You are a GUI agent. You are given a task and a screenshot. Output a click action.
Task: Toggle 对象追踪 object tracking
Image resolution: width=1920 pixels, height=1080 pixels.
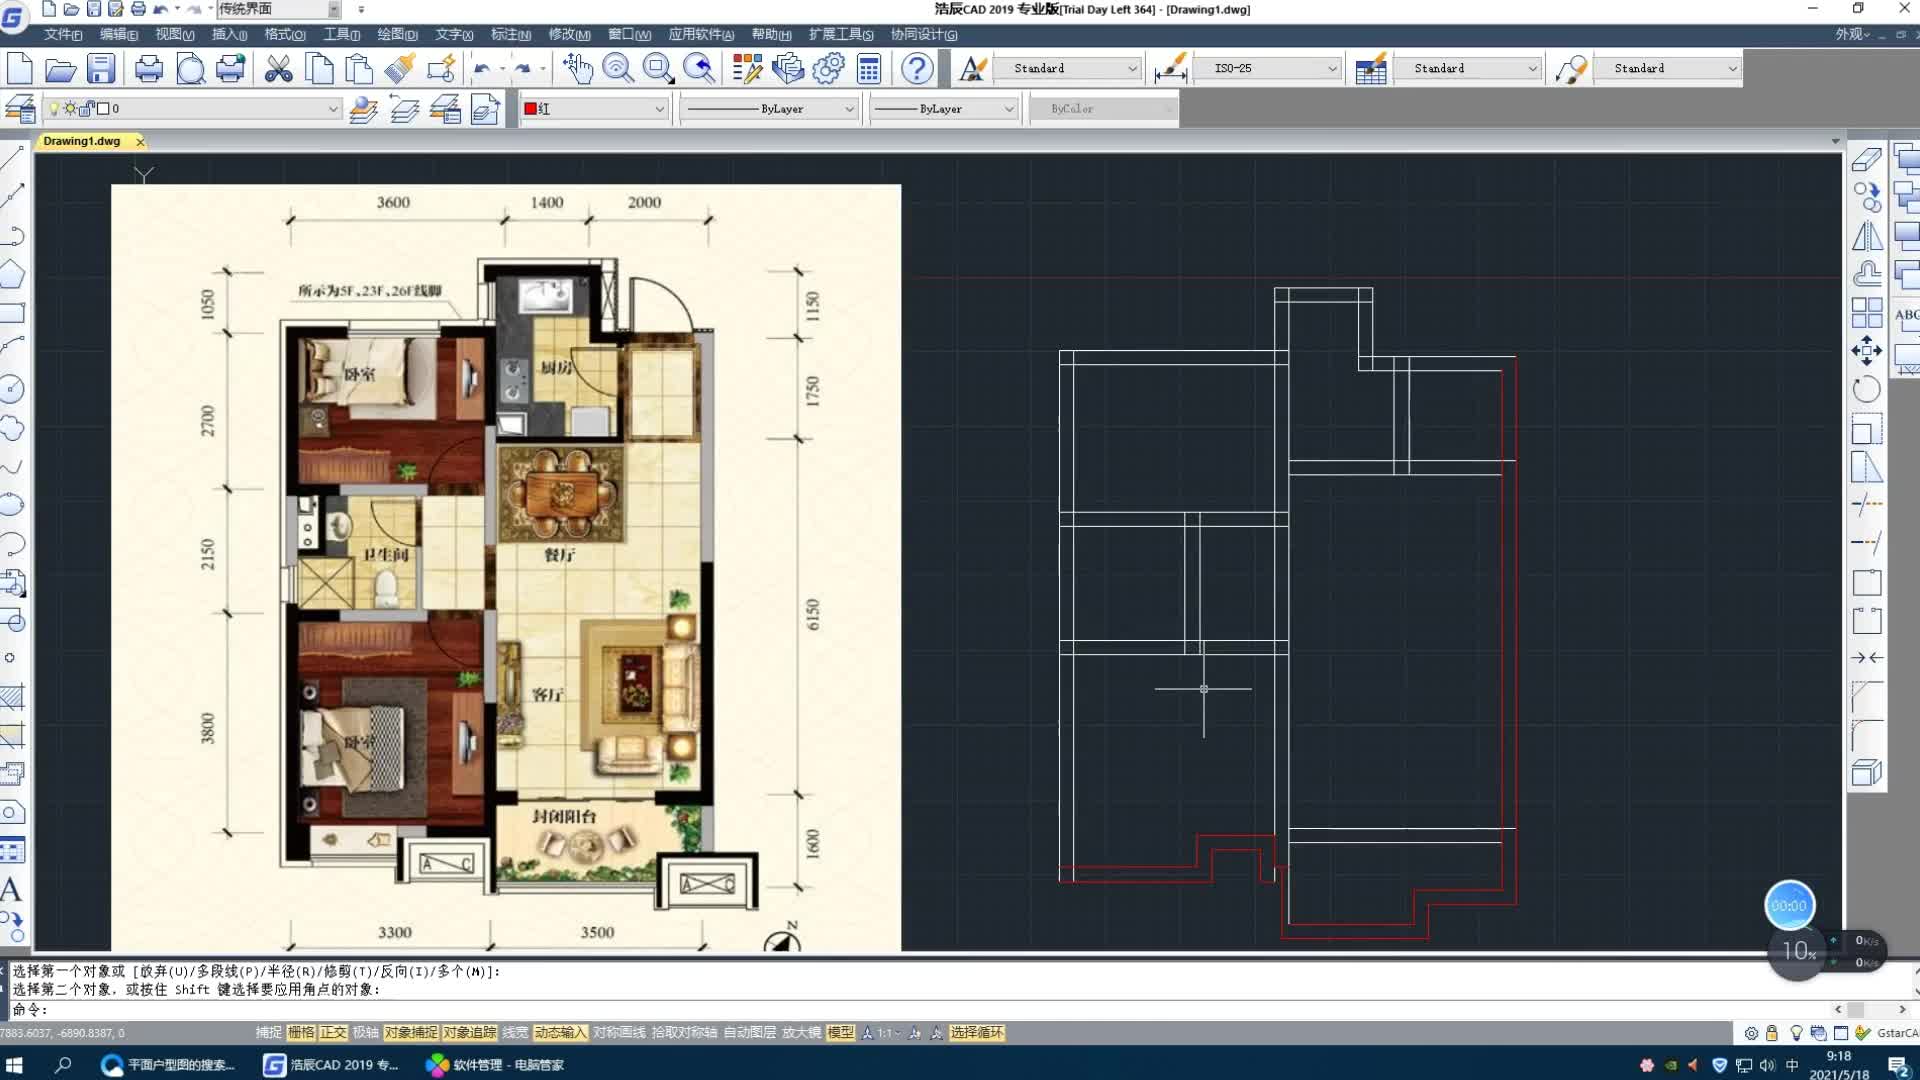tap(470, 1033)
